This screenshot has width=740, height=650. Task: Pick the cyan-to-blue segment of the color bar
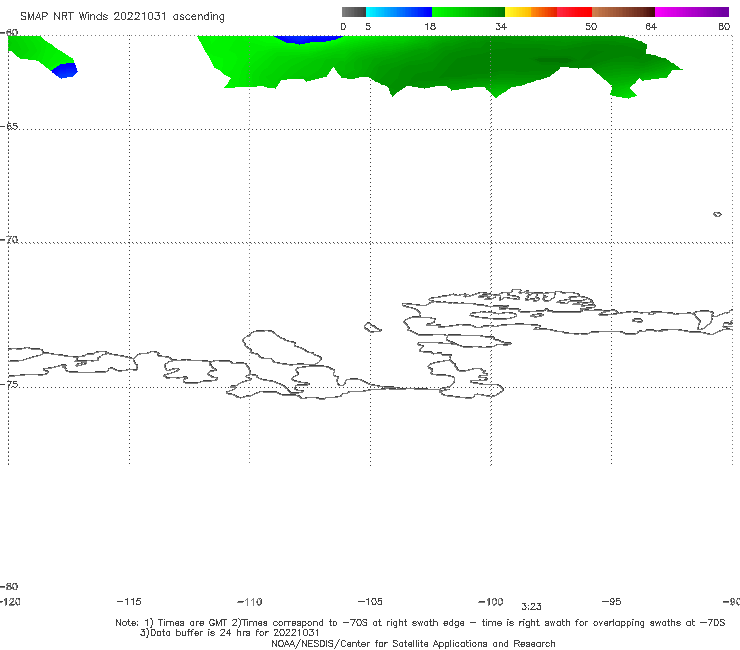click(399, 12)
